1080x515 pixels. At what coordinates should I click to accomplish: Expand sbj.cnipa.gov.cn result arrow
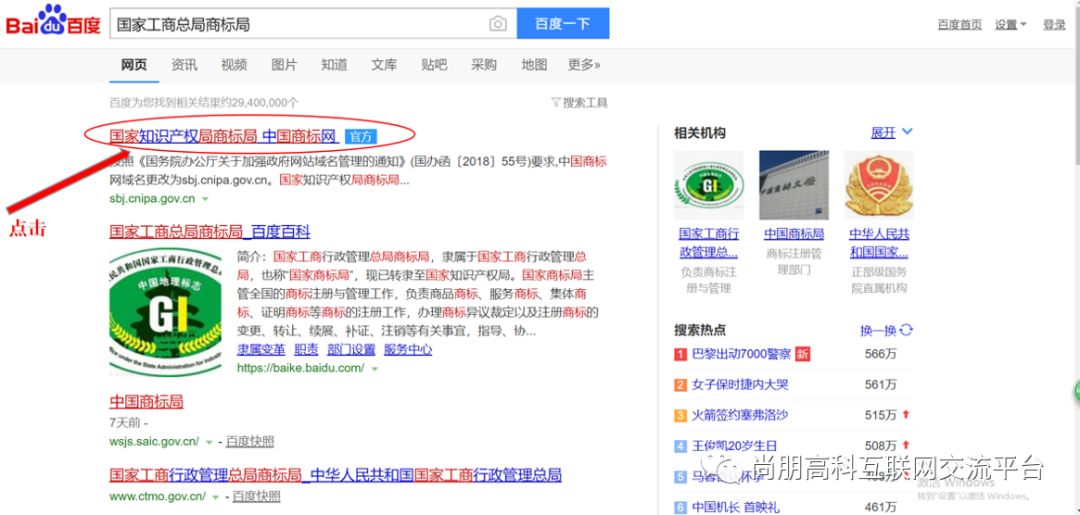coord(205,199)
